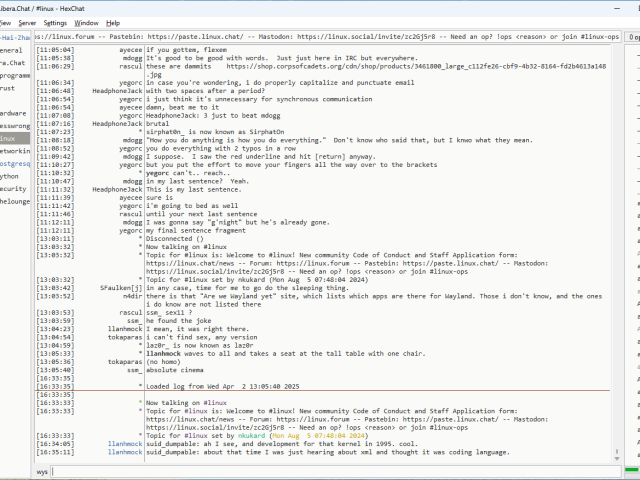Select the #postgresql channel highlighted in blue
The height and width of the screenshot is (480, 640).
(14, 163)
